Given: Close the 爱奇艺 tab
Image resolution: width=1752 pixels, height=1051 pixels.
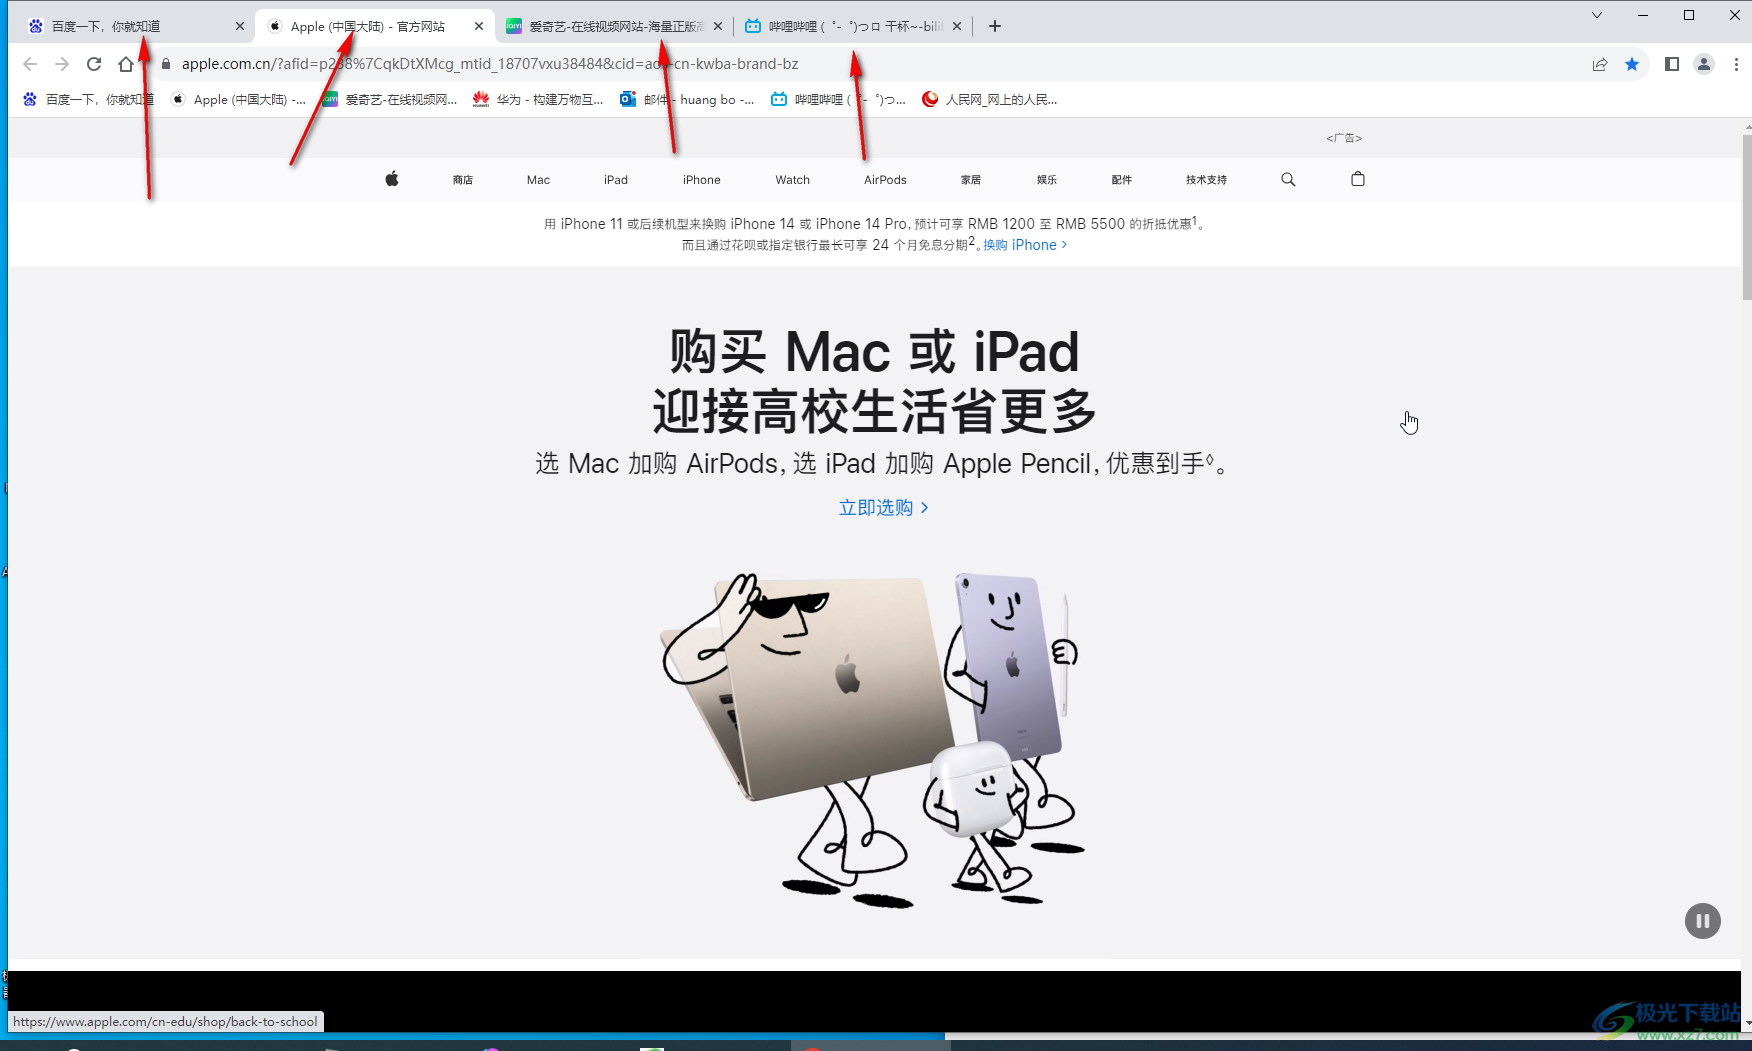Looking at the screenshot, I should (x=718, y=26).
